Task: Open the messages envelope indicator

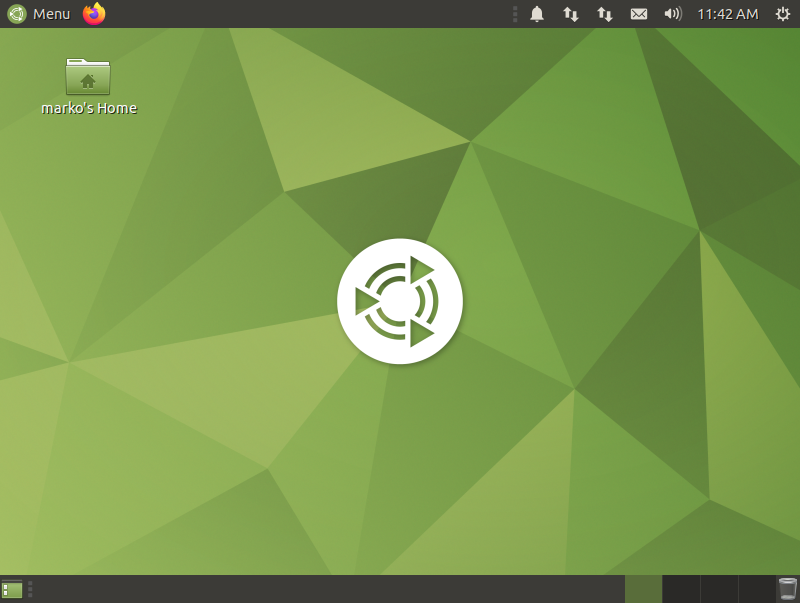Action: (x=639, y=14)
